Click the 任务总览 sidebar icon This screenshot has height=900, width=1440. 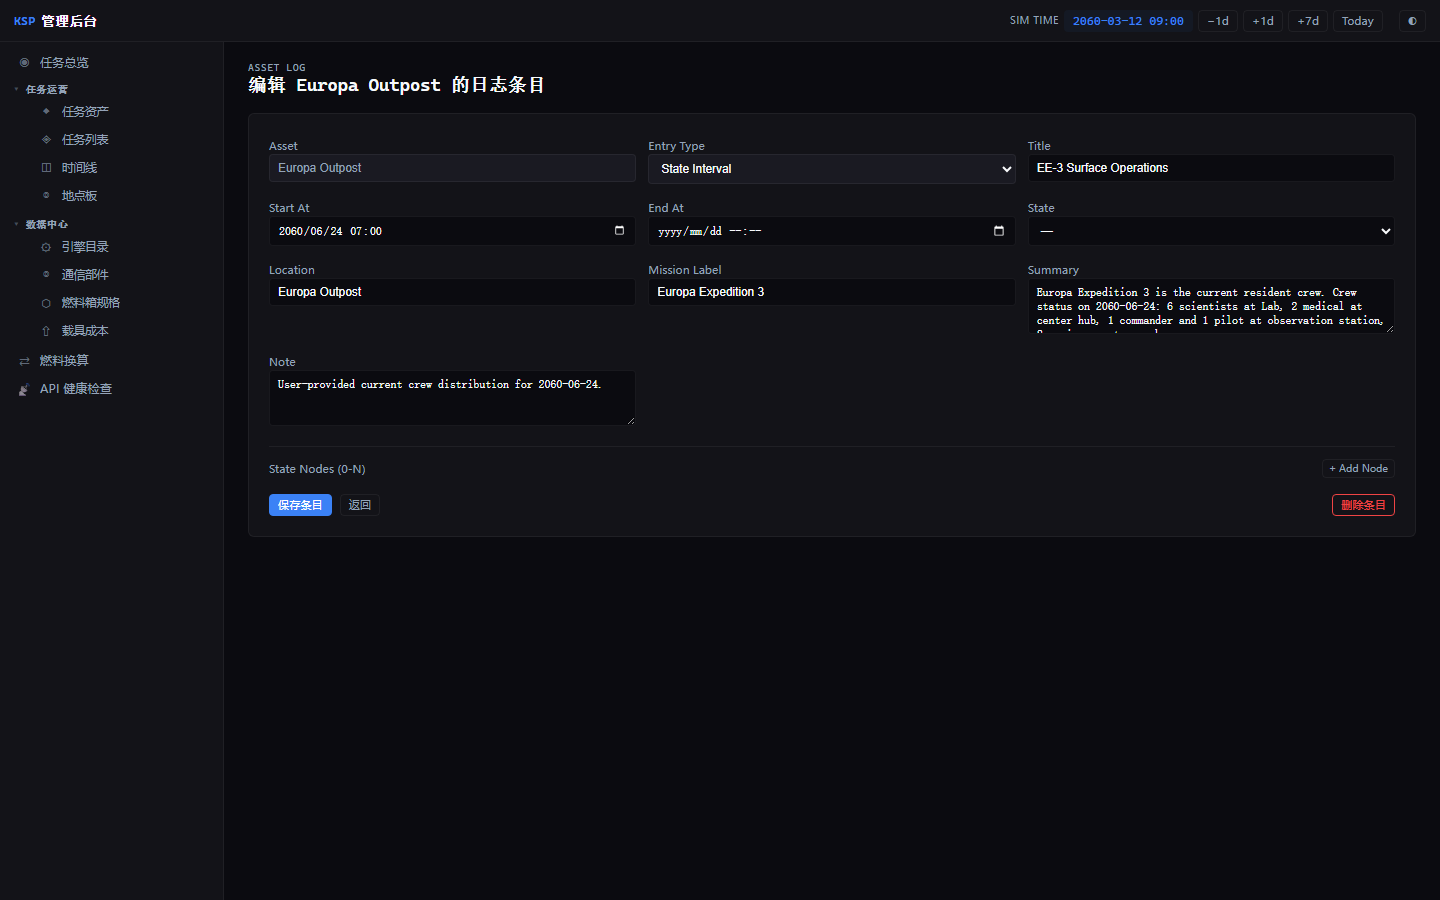pyautogui.click(x=24, y=63)
